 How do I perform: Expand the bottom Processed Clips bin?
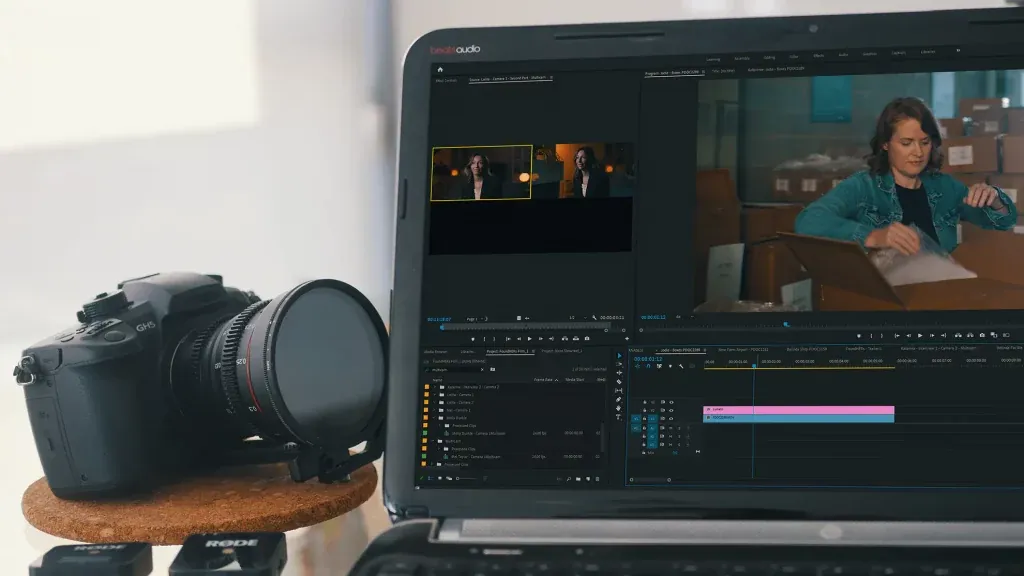pyautogui.click(x=432, y=464)
